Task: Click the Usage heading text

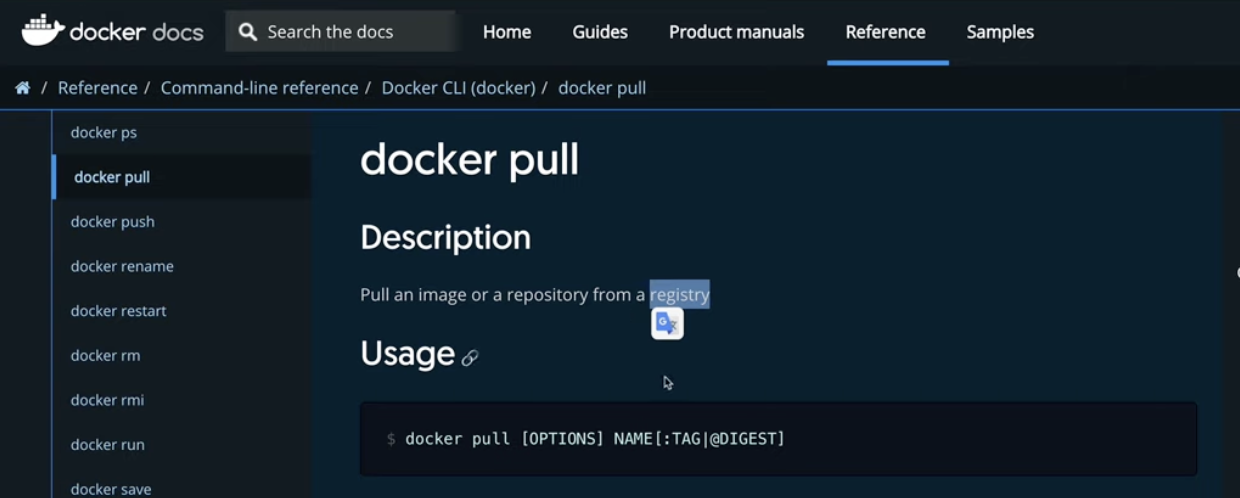Action: (x=408, y=354)
